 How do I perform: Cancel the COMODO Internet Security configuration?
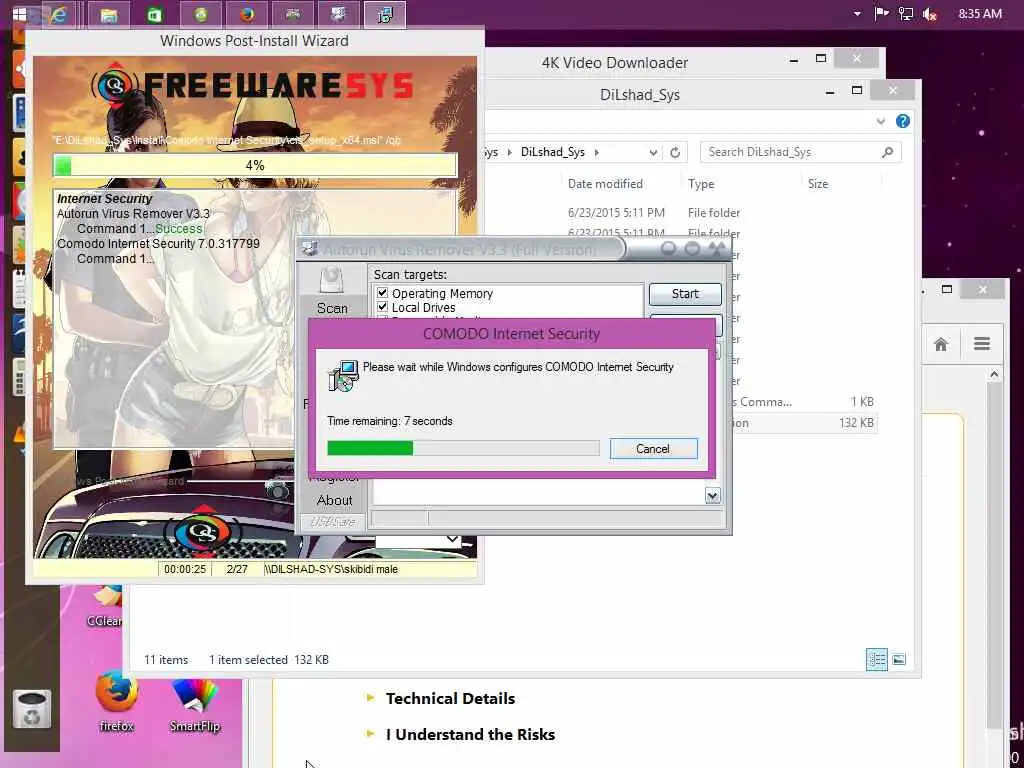pyautogui.click(x=653, y=449)
